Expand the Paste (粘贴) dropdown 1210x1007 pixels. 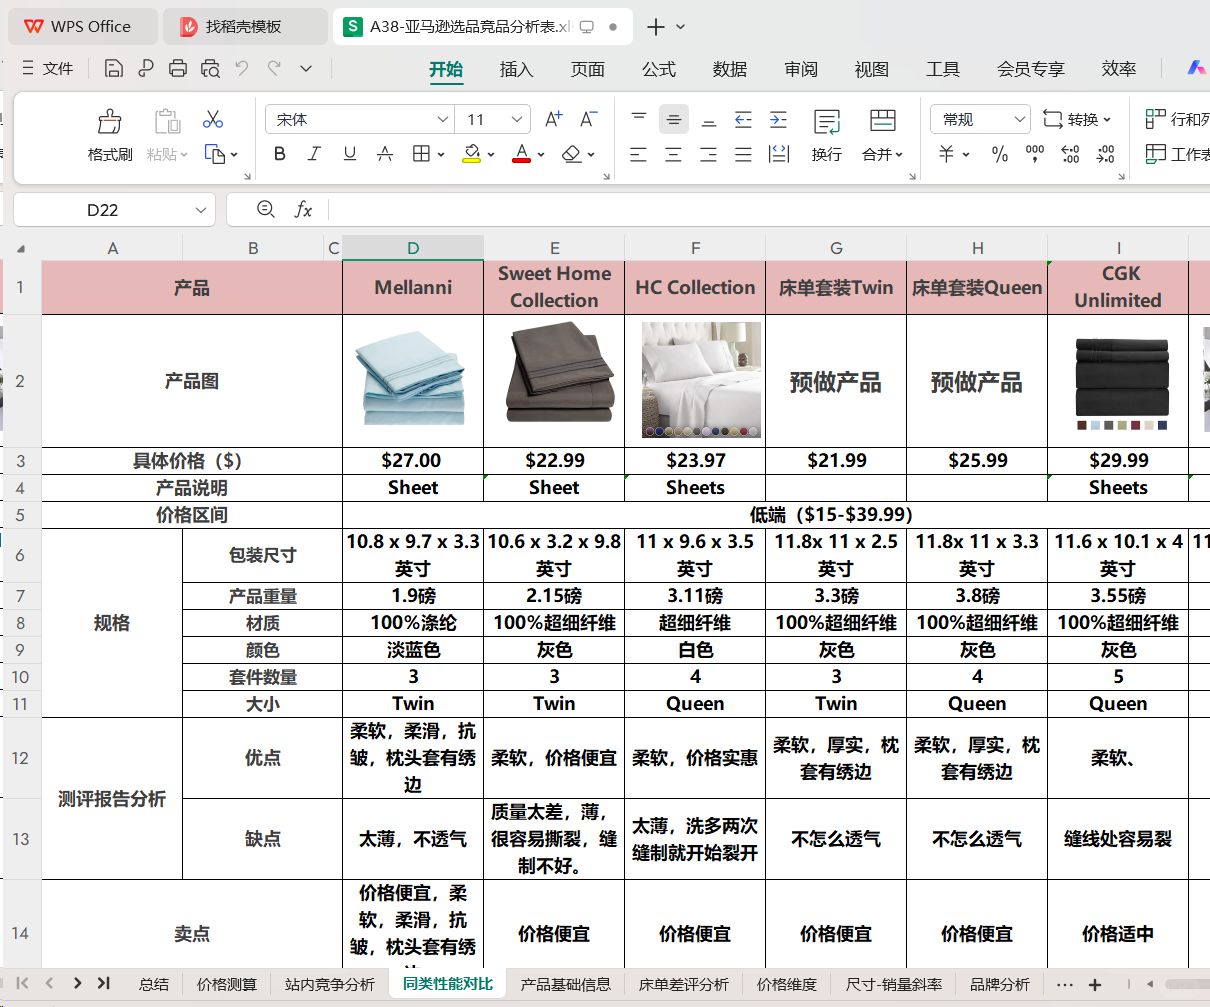pyautogui.click(x=184, y=154)
